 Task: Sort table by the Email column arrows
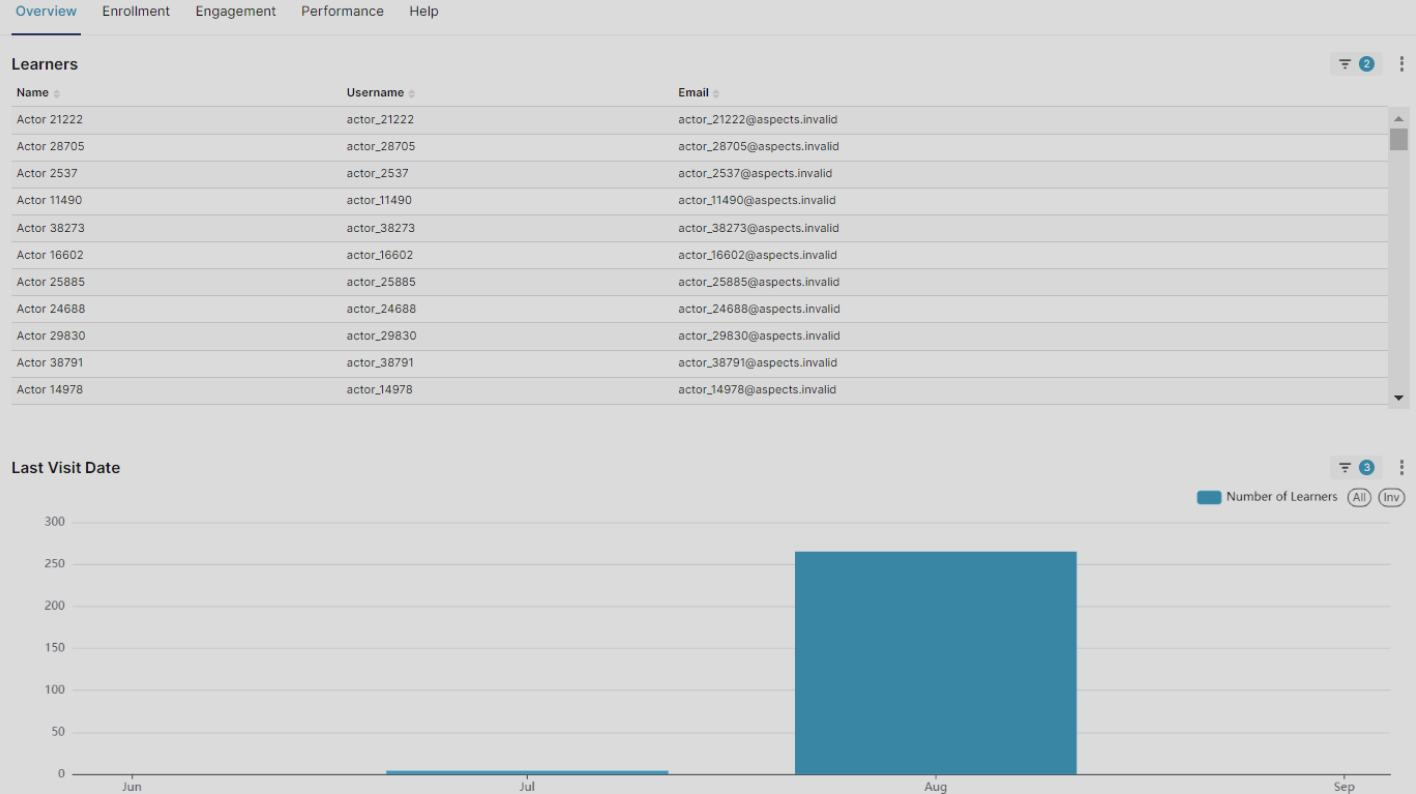click(x=716, y=93)
